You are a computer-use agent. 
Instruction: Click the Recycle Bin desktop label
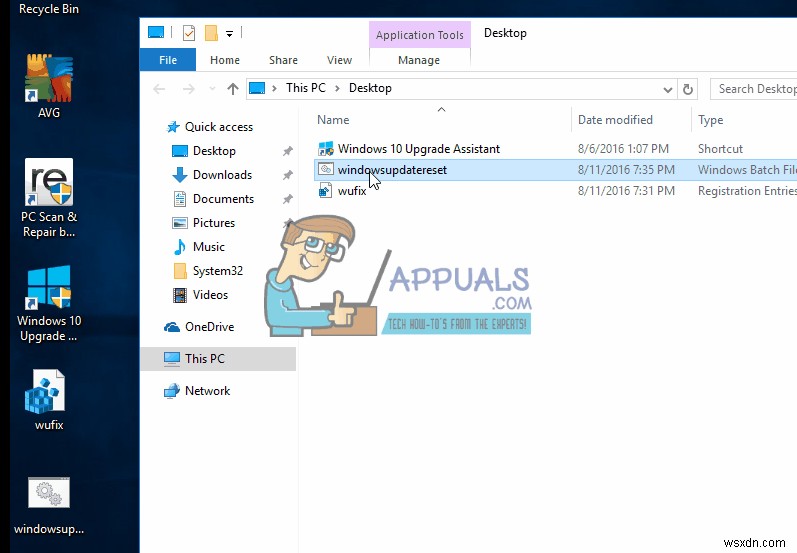point(49,9)
